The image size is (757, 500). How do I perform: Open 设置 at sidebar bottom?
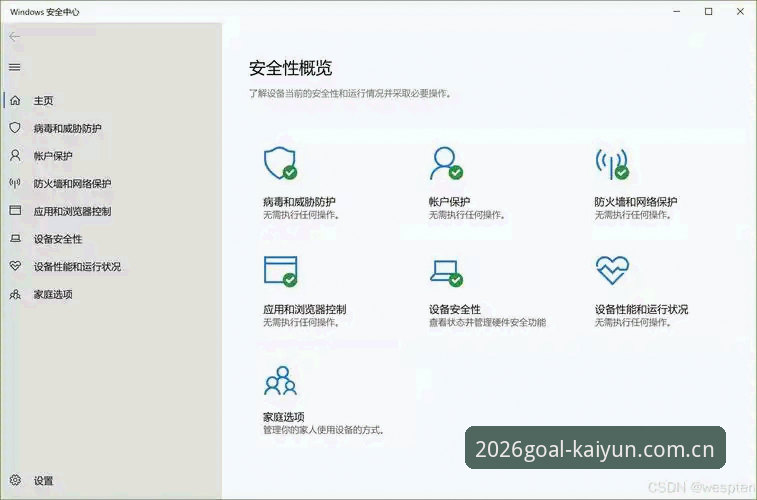click(43, 481)
